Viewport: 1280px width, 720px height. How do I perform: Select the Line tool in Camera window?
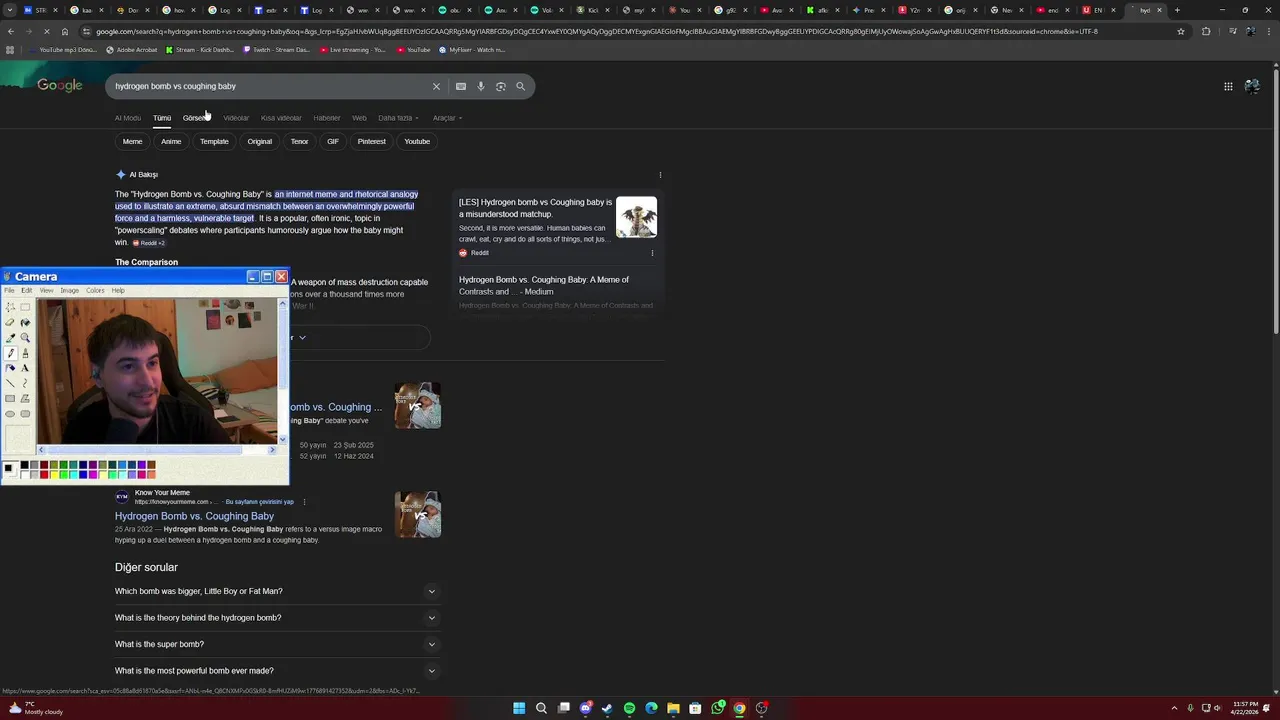(10, 383)
